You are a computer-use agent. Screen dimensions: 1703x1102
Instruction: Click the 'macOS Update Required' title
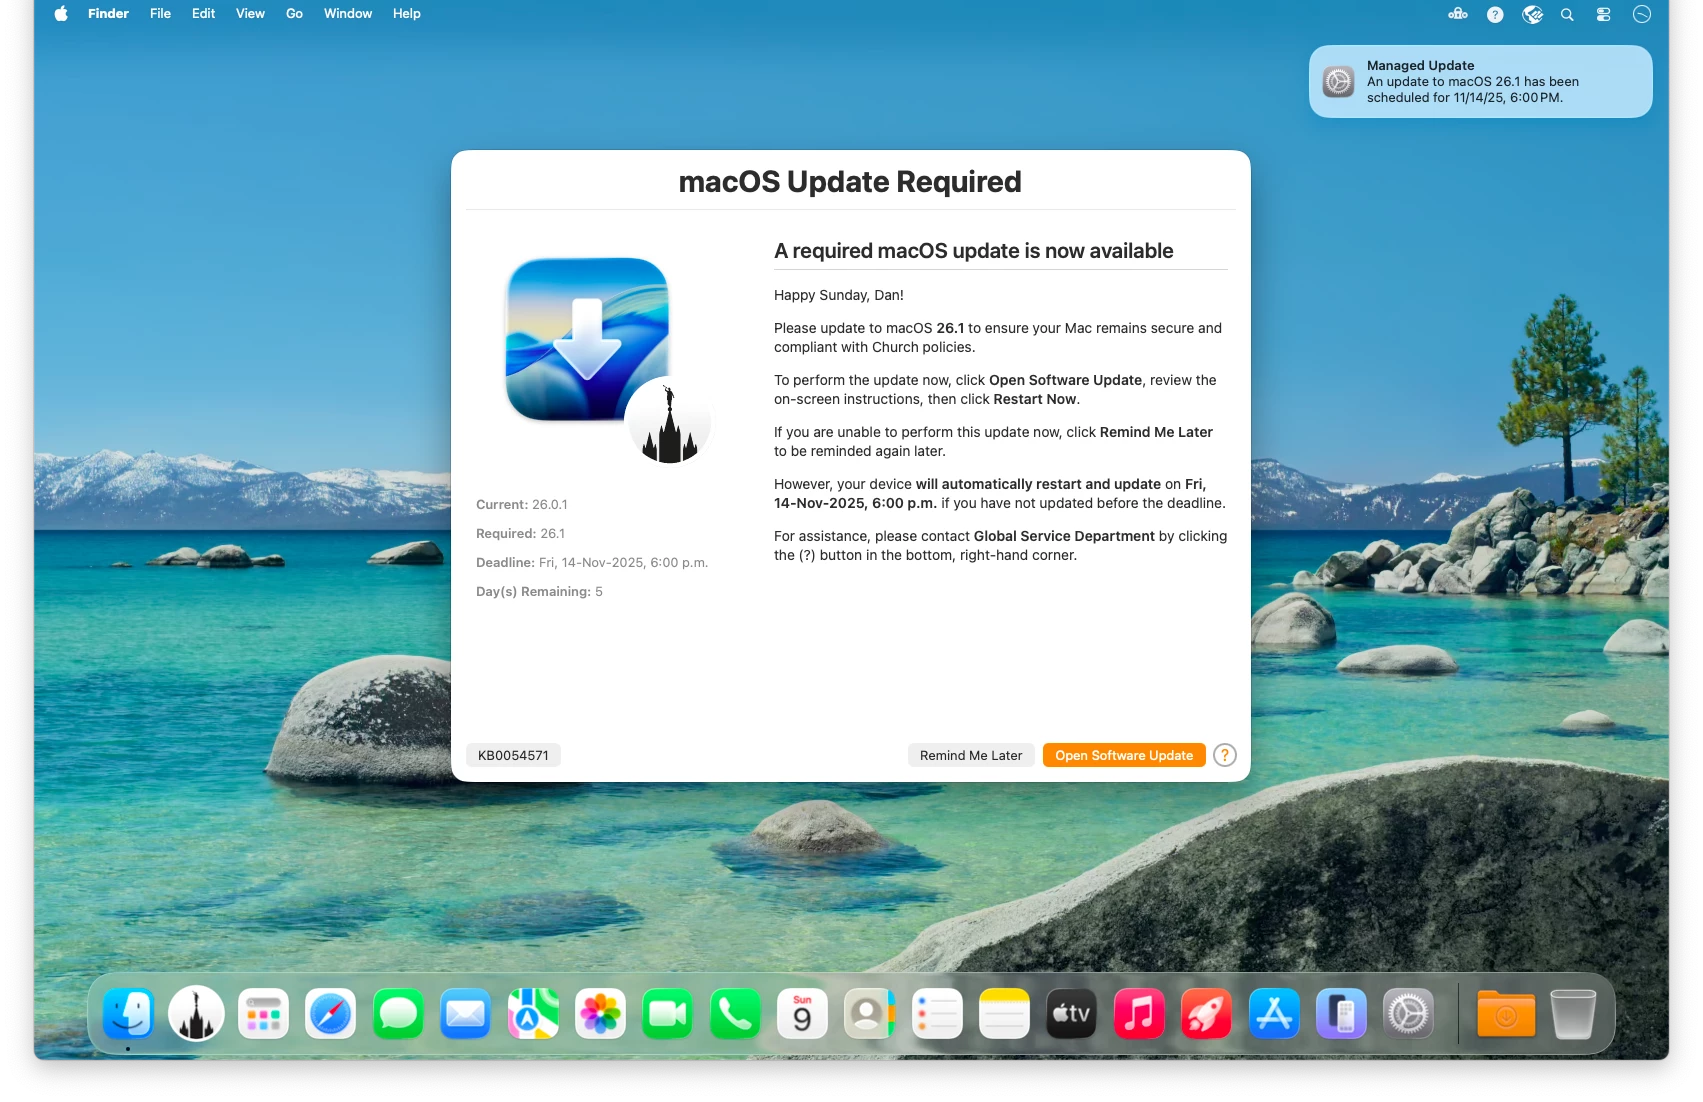(850, 182)
